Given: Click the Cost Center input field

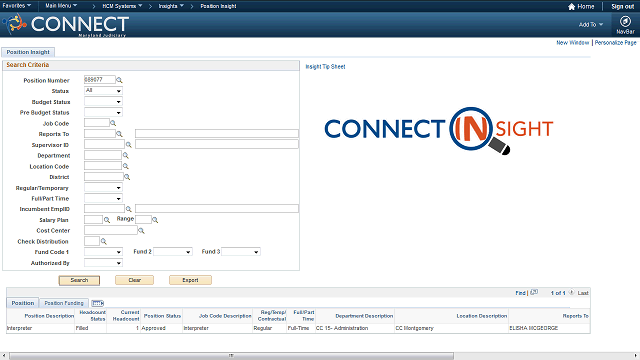Looking at the screenshot, I should pos(111,230).
